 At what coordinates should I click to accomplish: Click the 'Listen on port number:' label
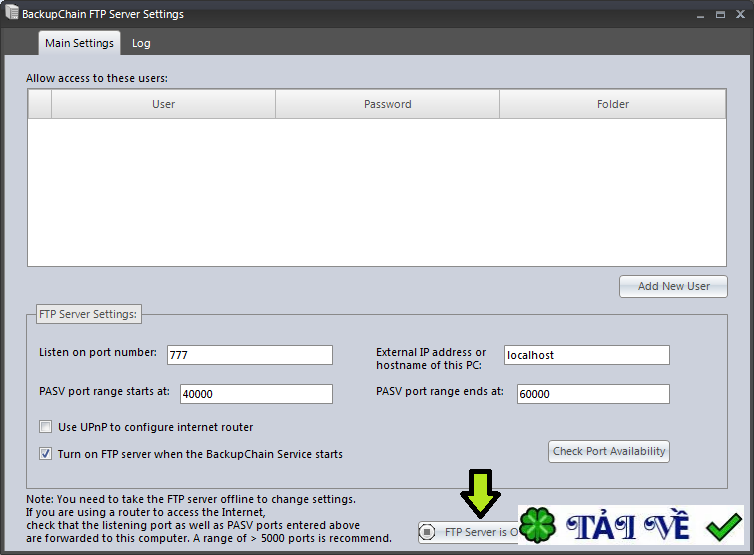98,353
